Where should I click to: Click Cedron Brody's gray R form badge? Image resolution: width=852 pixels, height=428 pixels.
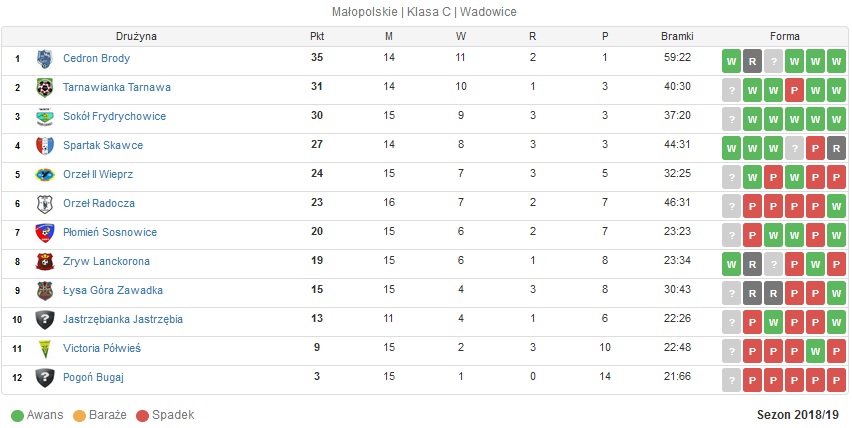[x=752, y=61]
